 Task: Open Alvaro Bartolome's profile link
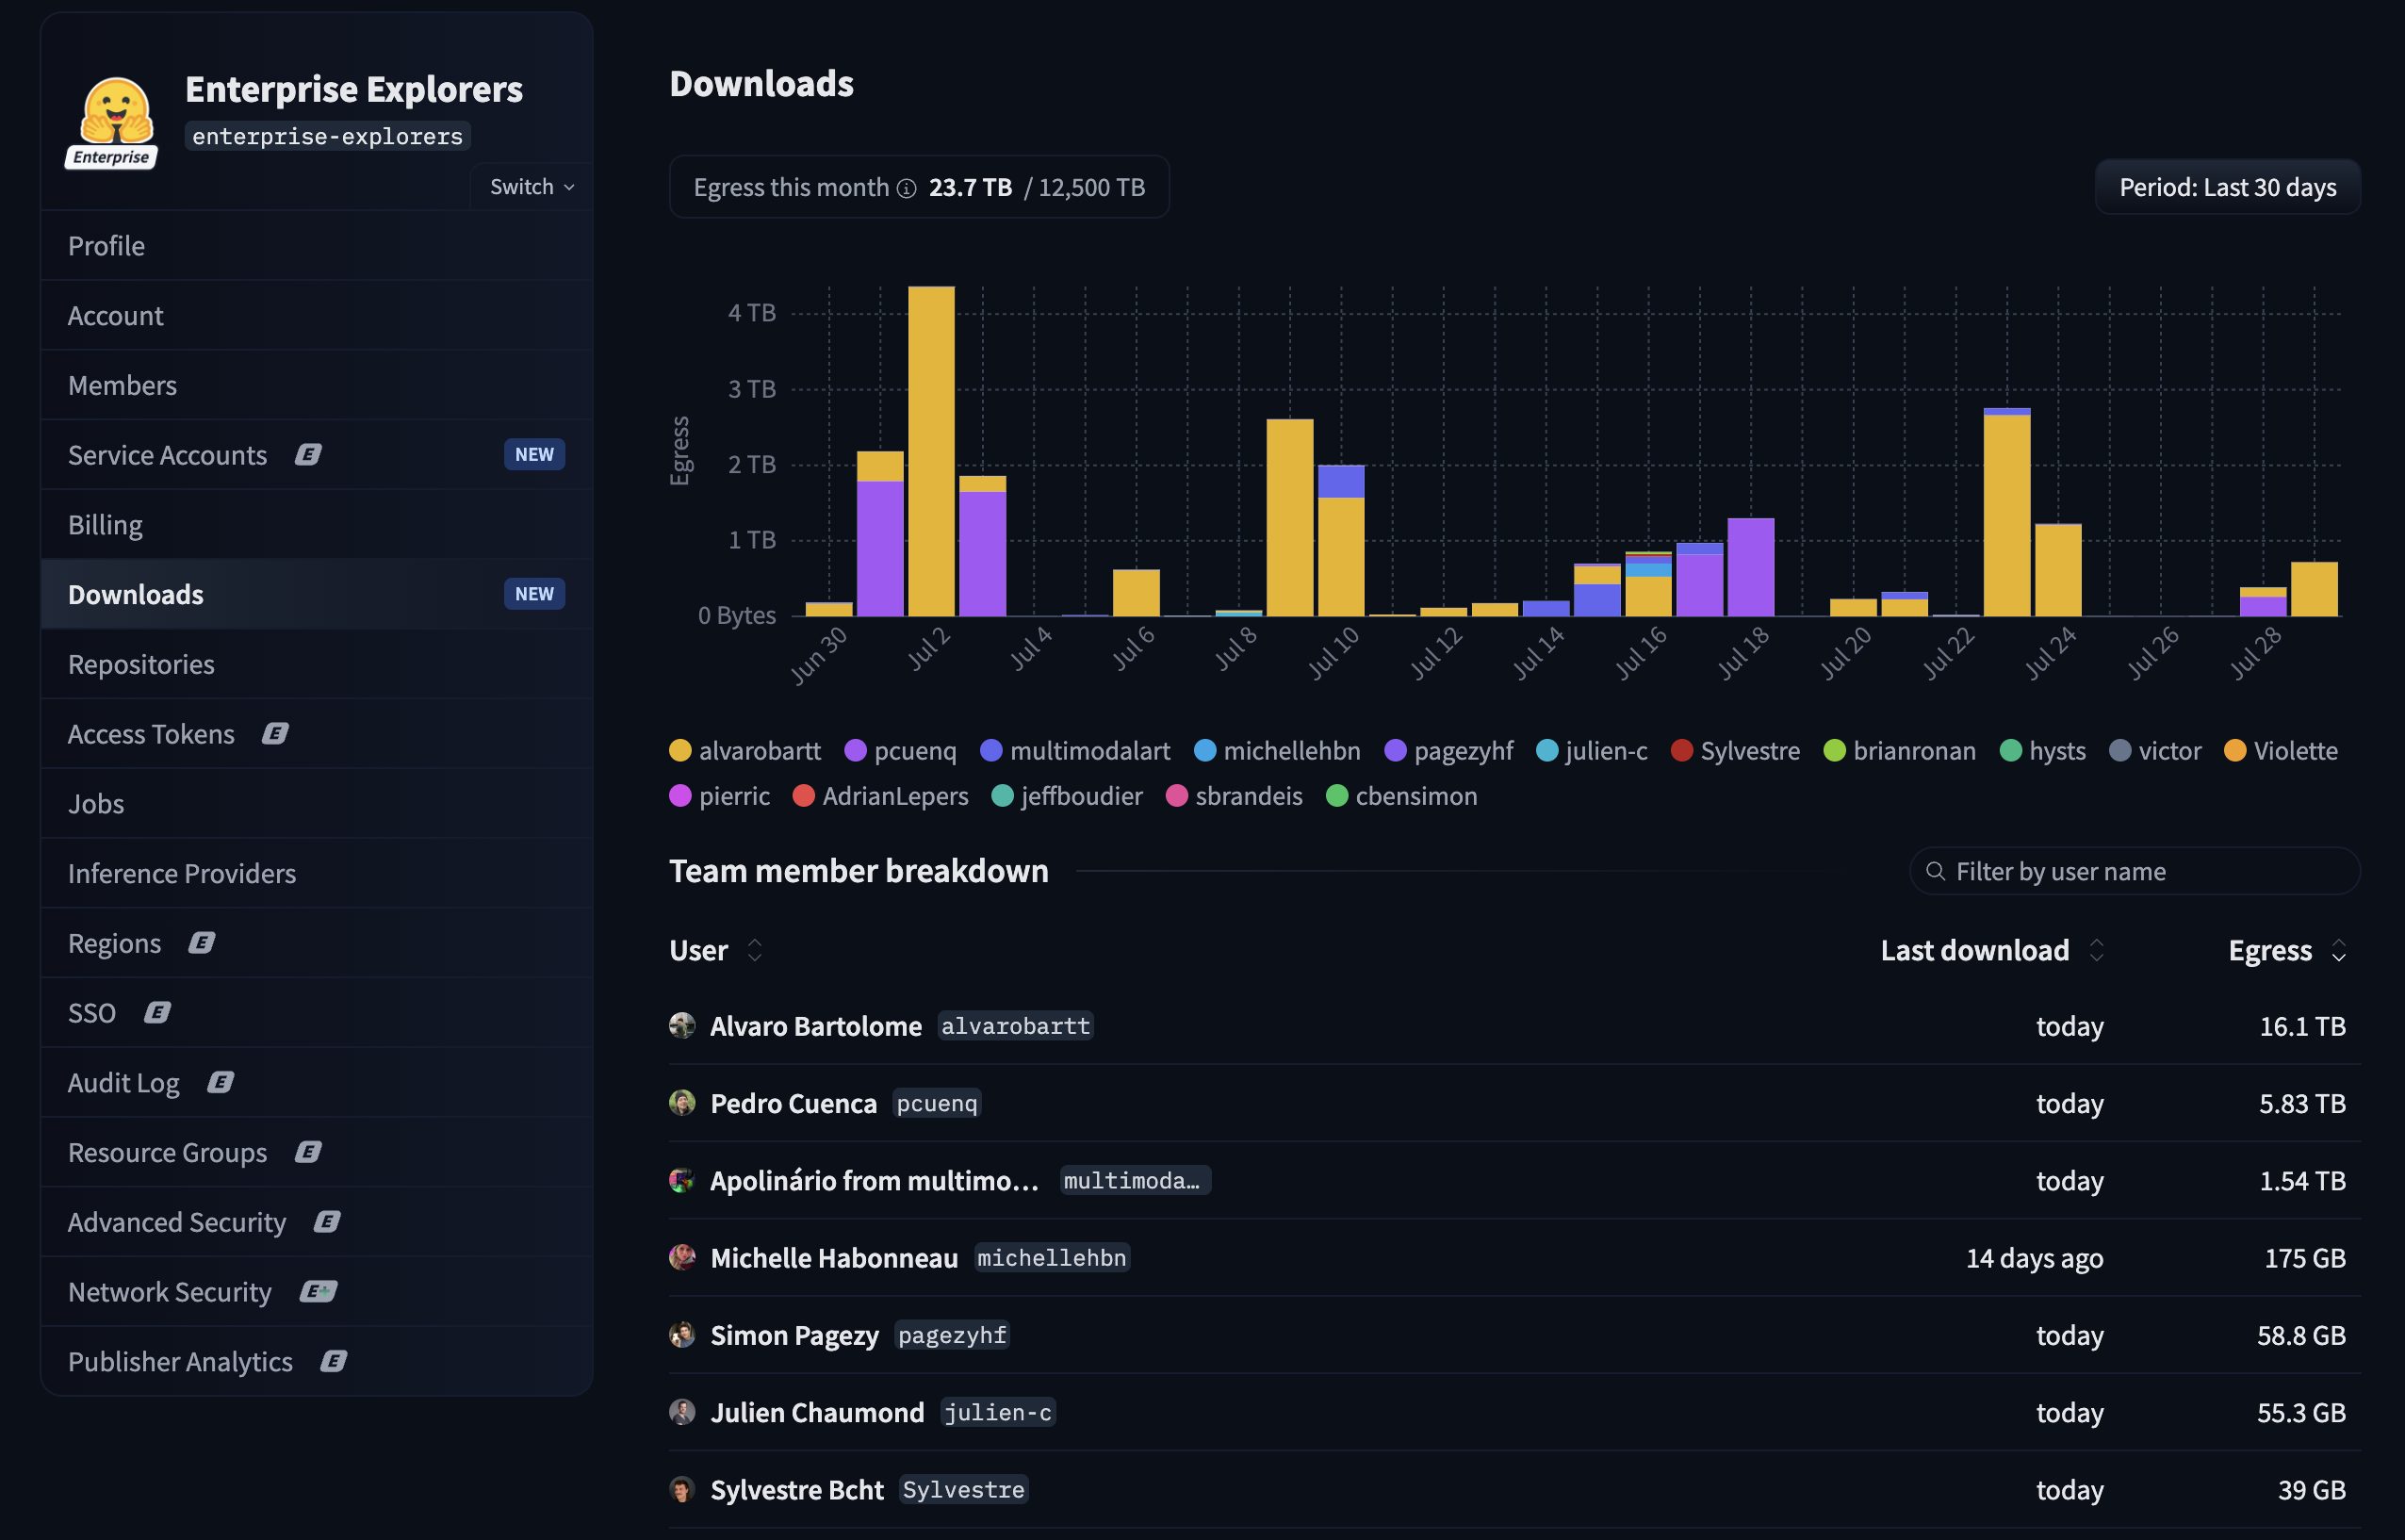point(816,1026)
